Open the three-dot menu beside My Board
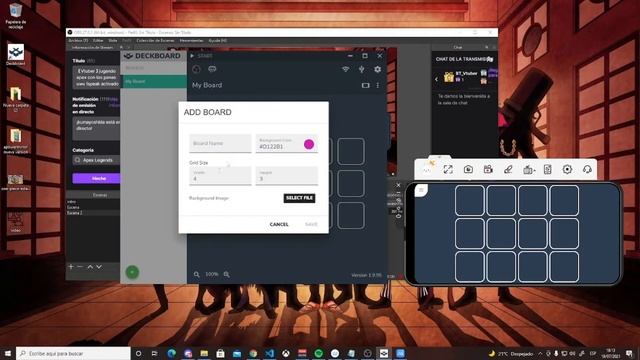Viewport: 640px width, 360px height. tap(378, 85)
